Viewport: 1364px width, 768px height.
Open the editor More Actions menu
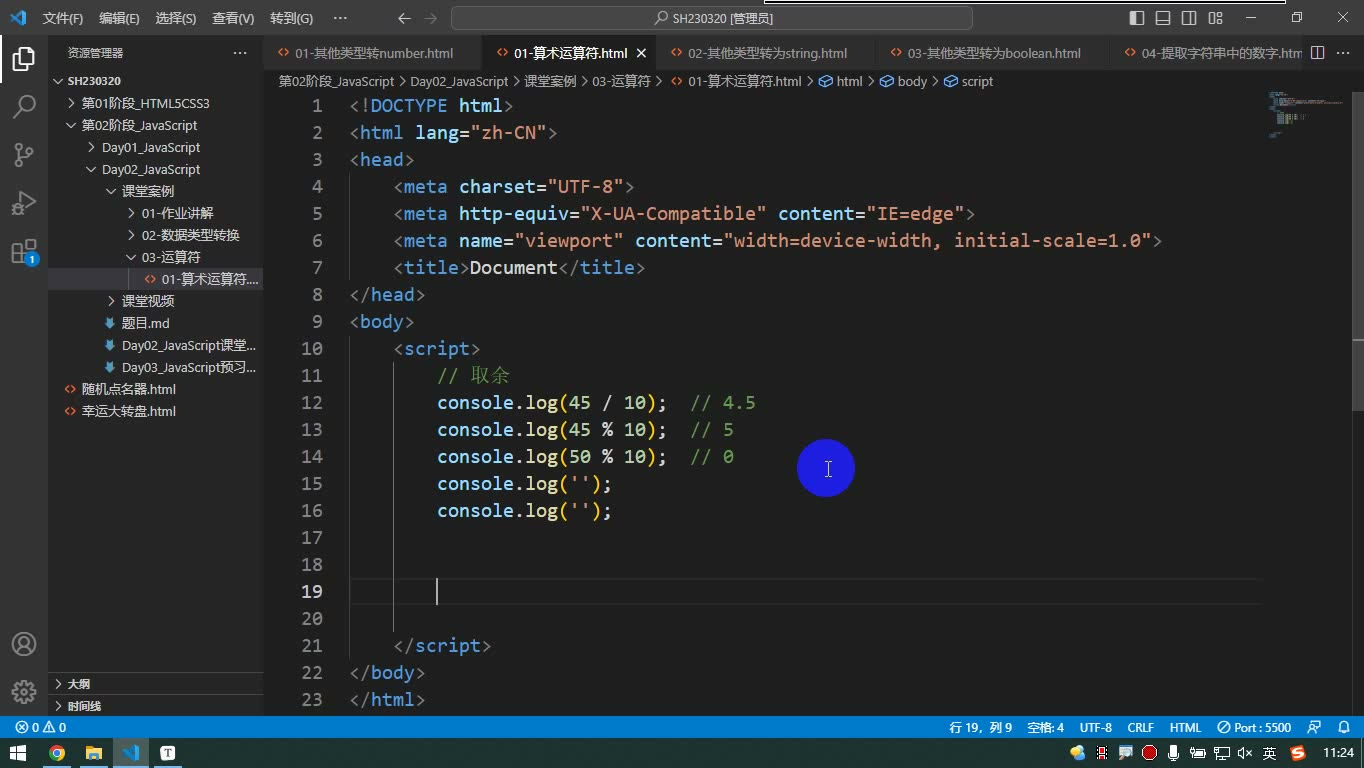click(x=1343, y=53)
